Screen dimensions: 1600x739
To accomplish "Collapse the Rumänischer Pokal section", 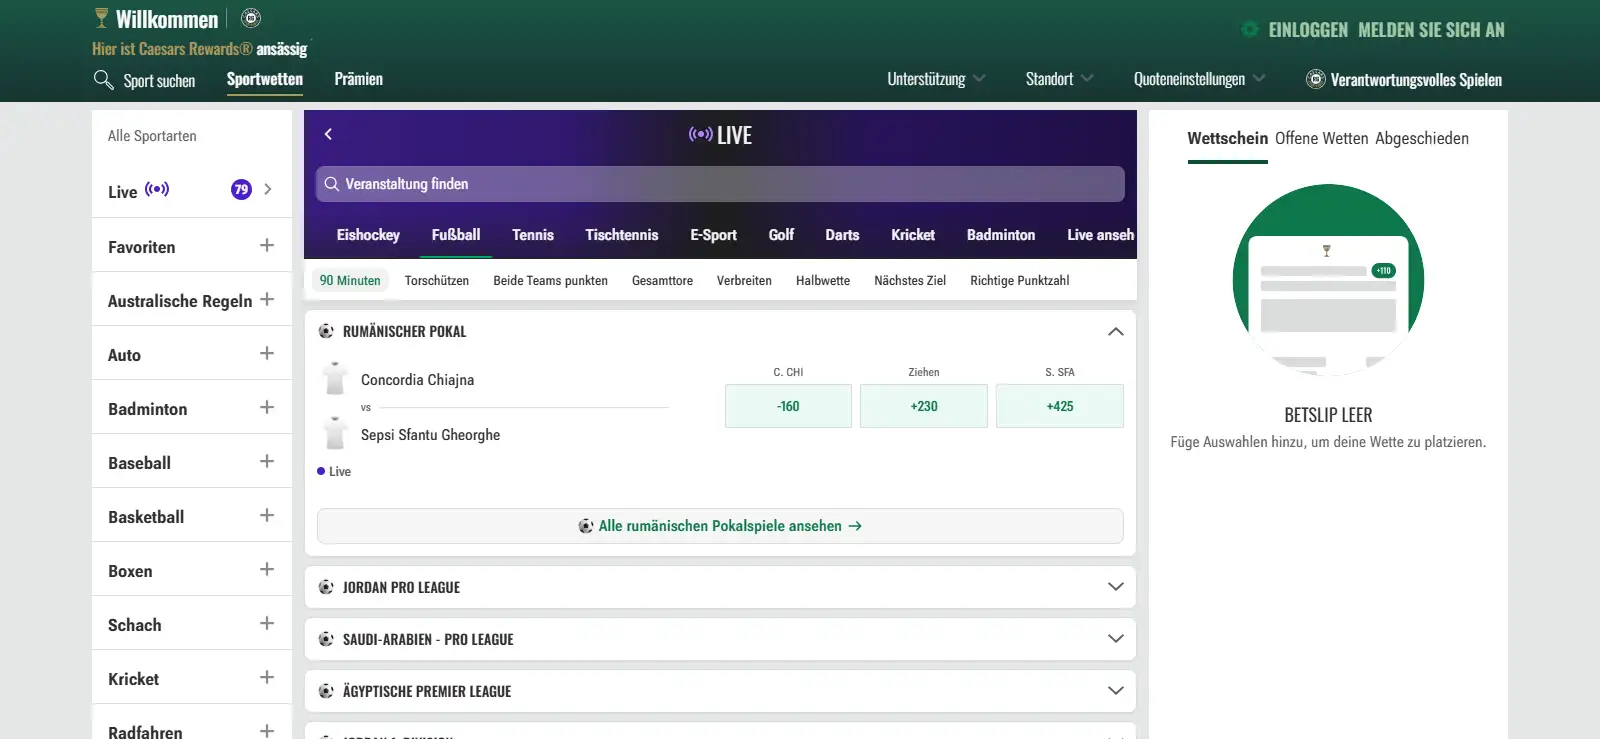I will click(1116, 331).
